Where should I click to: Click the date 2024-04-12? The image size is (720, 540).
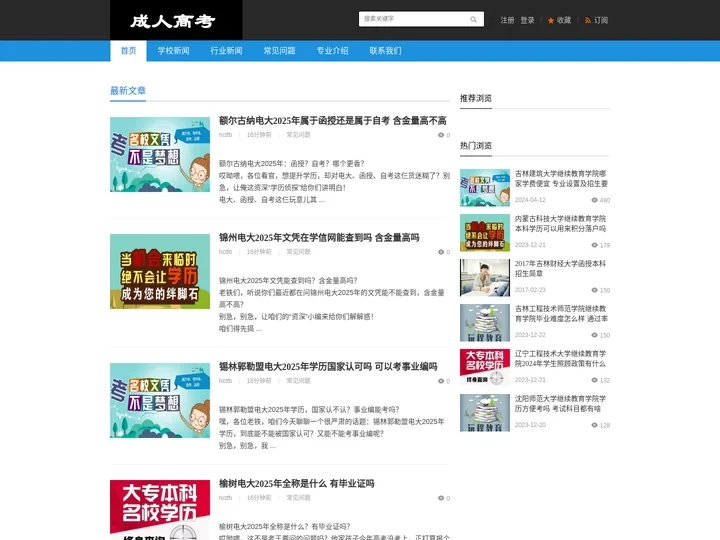[x=530, y=200]
